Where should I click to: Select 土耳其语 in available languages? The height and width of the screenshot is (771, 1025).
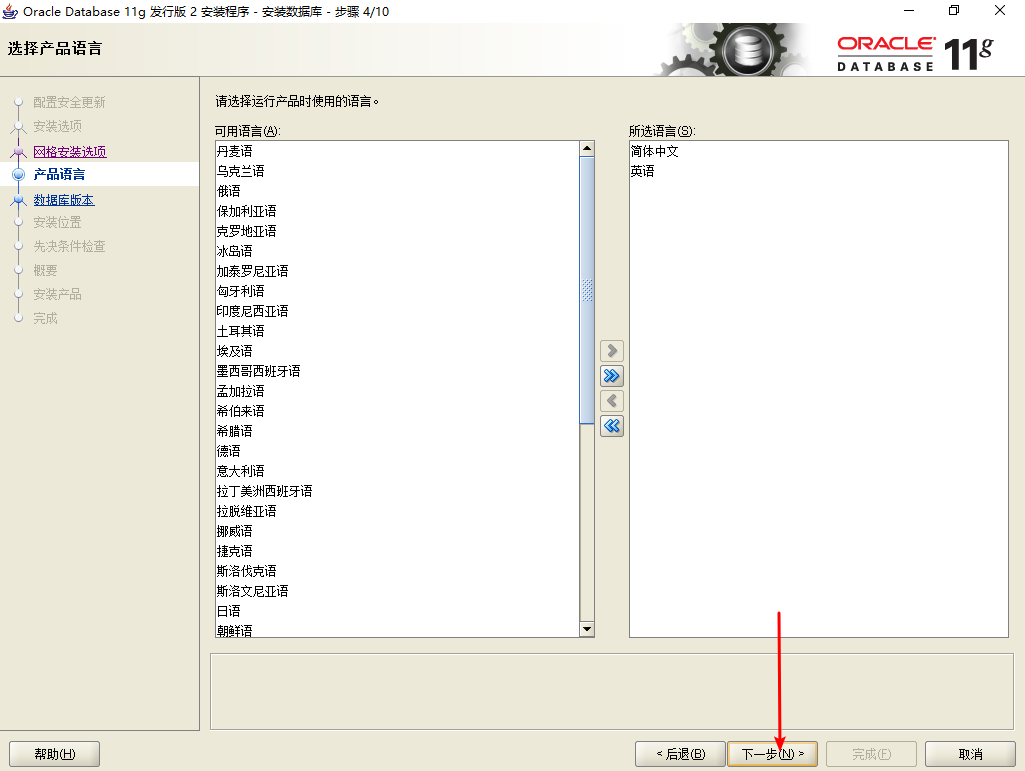397,331
